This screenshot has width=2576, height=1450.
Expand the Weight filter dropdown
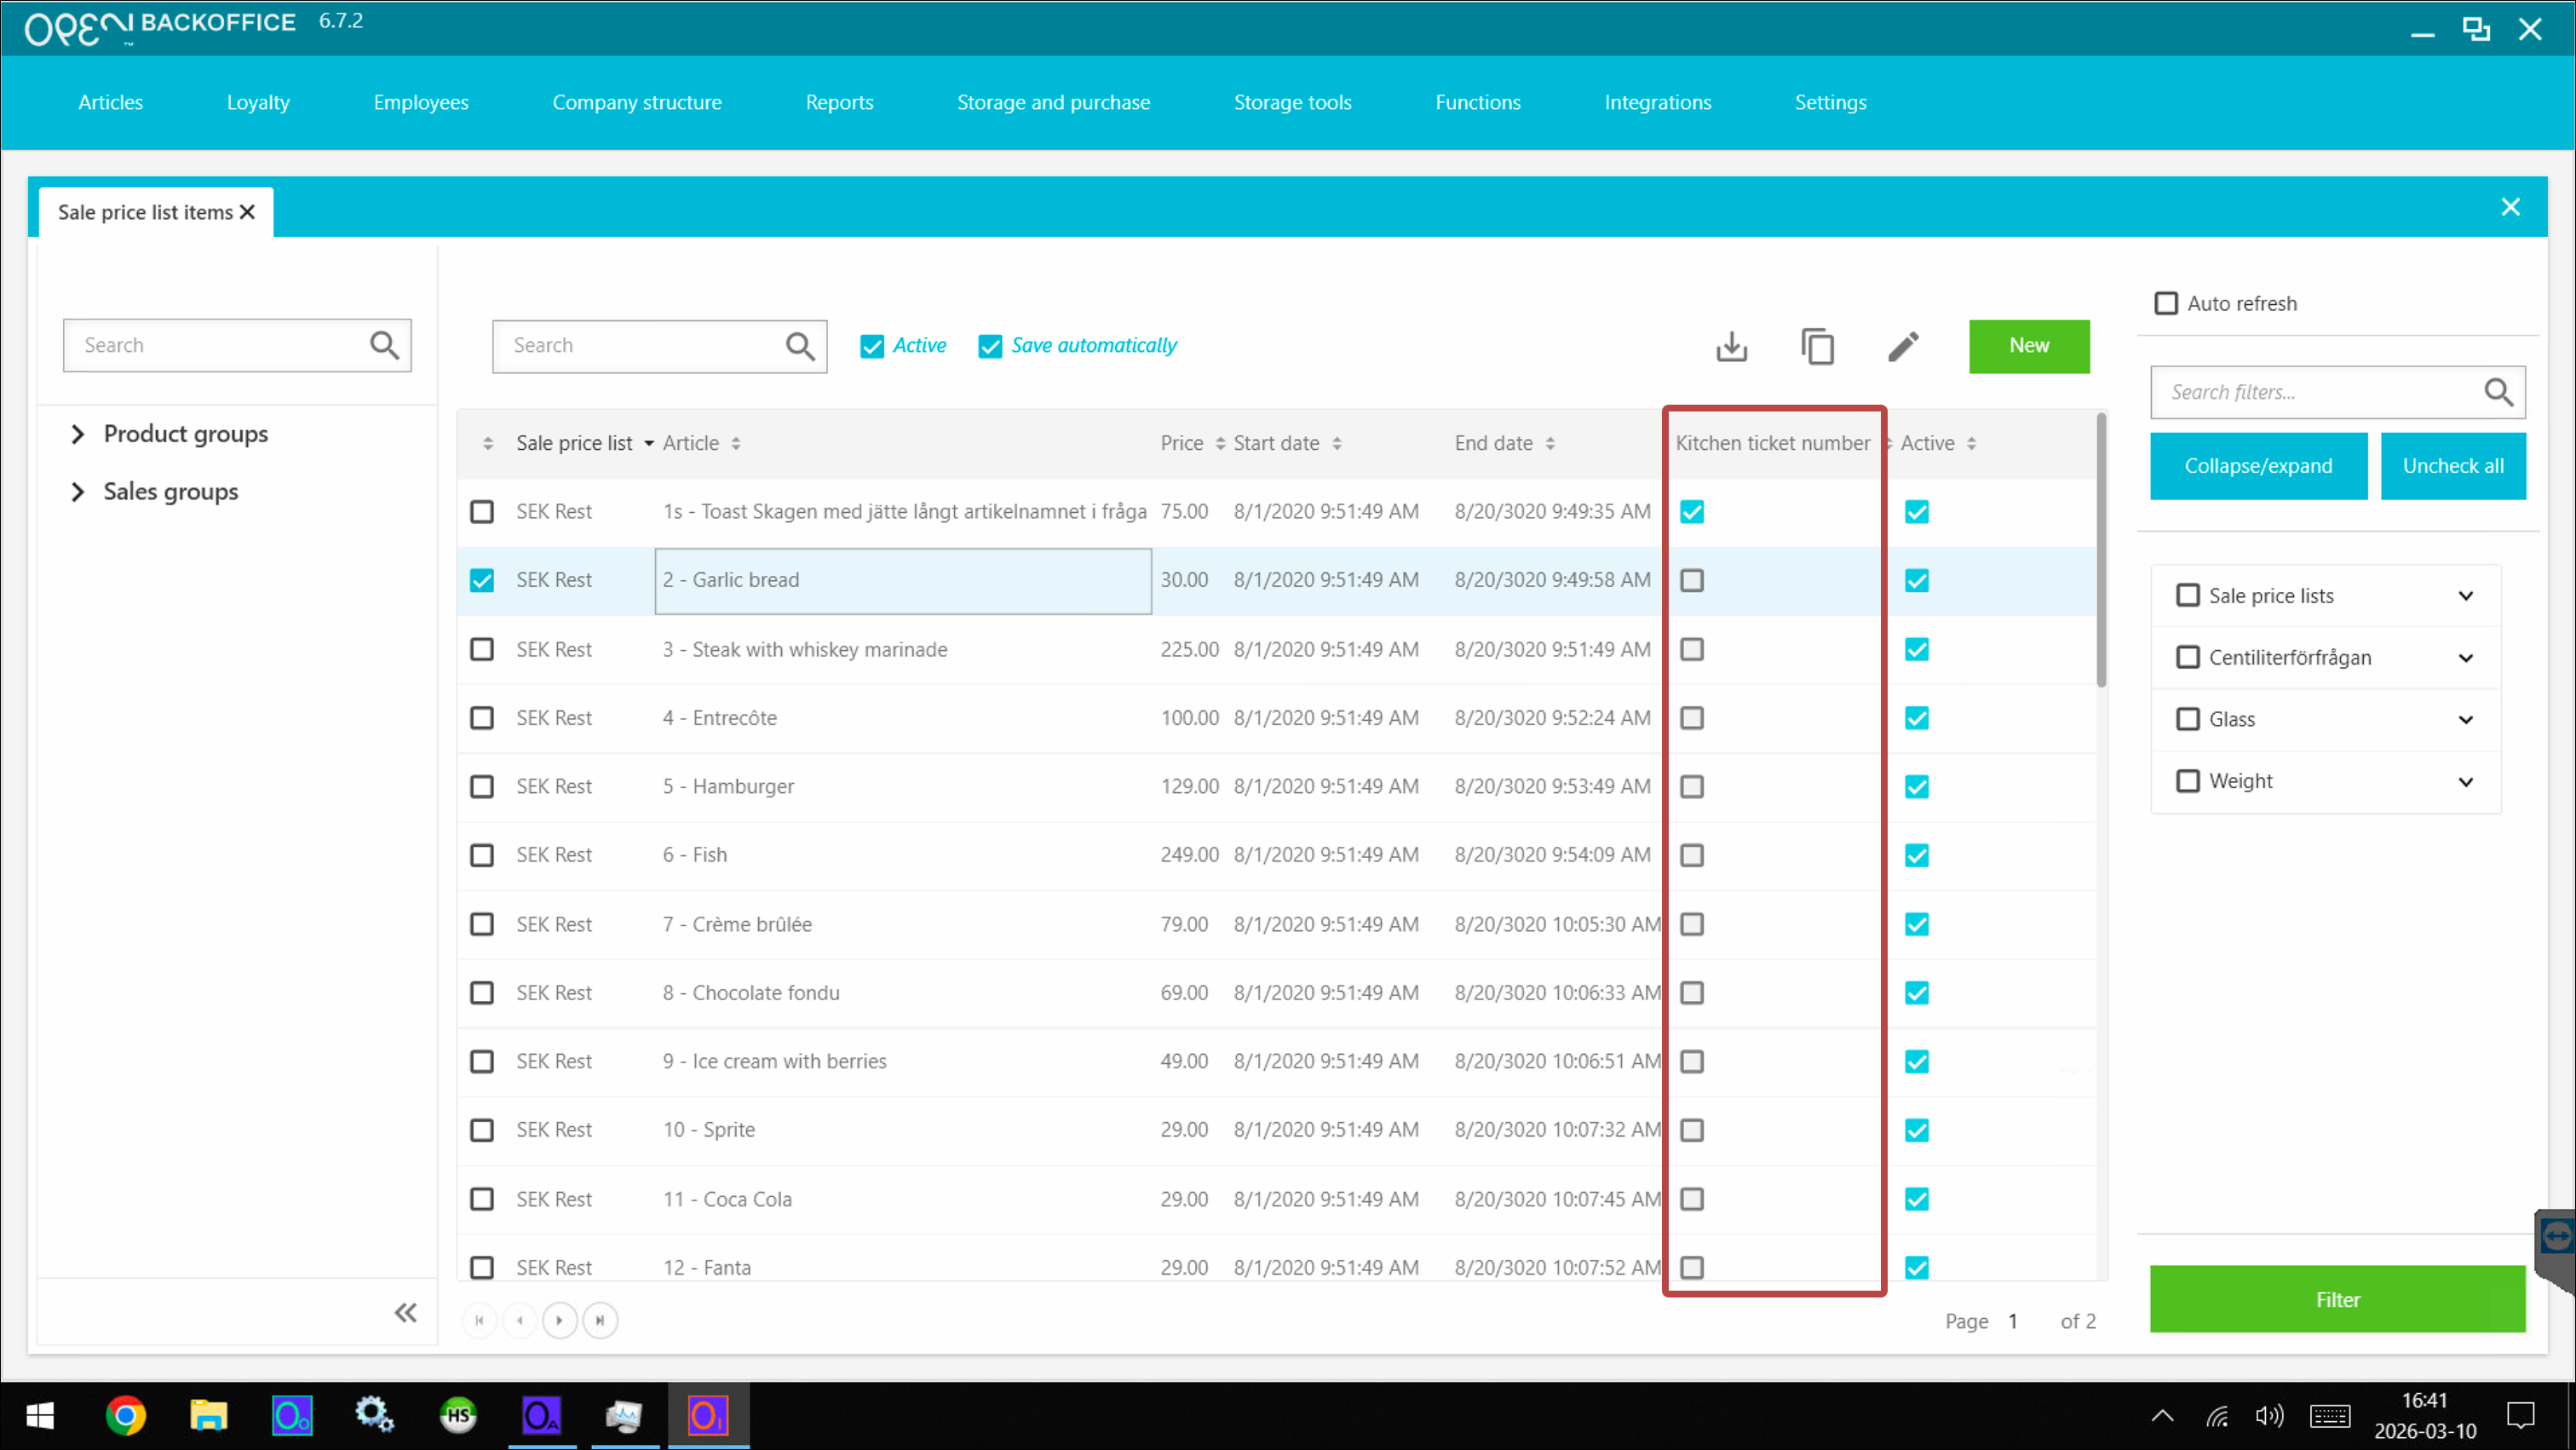point(2465,781)
